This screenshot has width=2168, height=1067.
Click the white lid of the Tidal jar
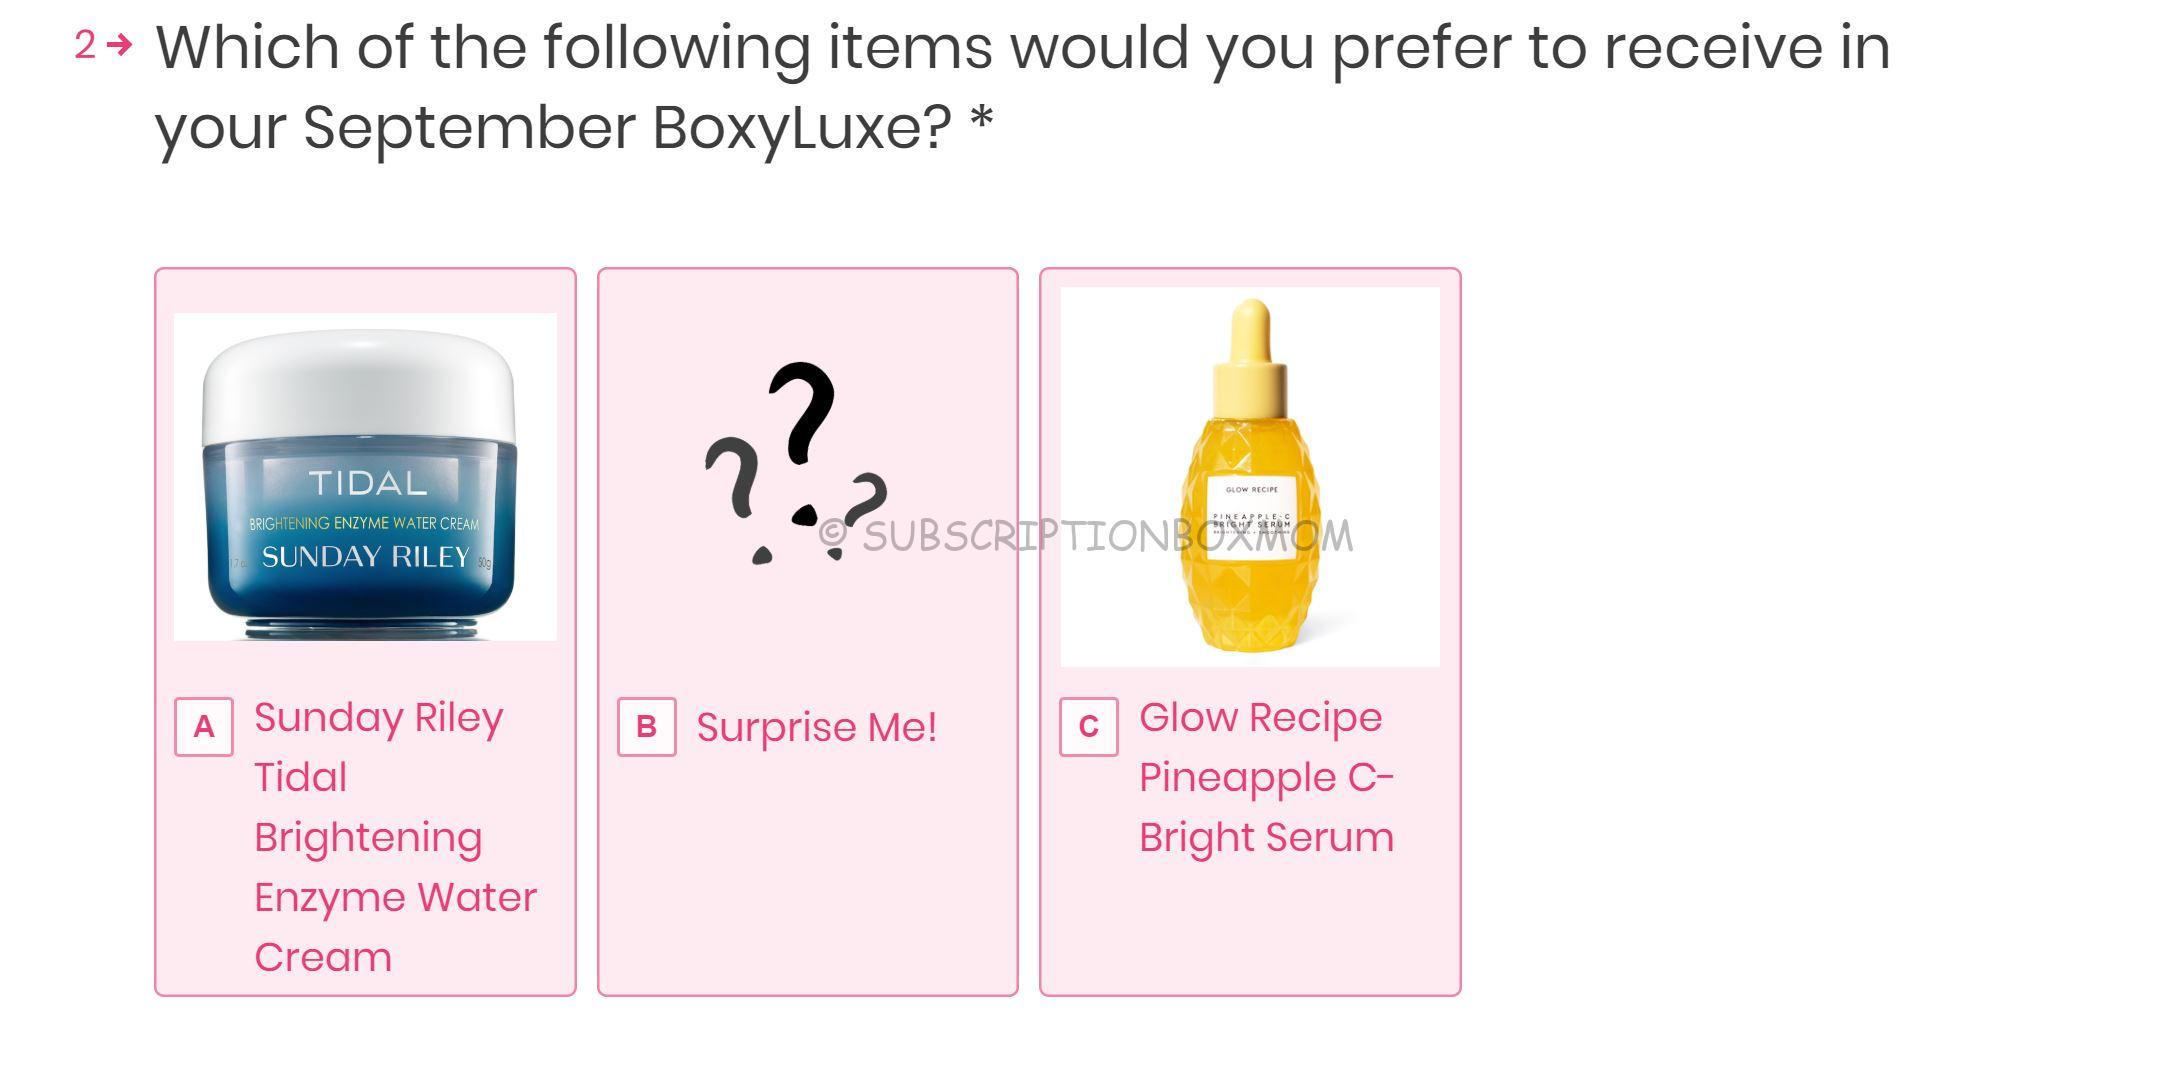click(x=360, y=387)
